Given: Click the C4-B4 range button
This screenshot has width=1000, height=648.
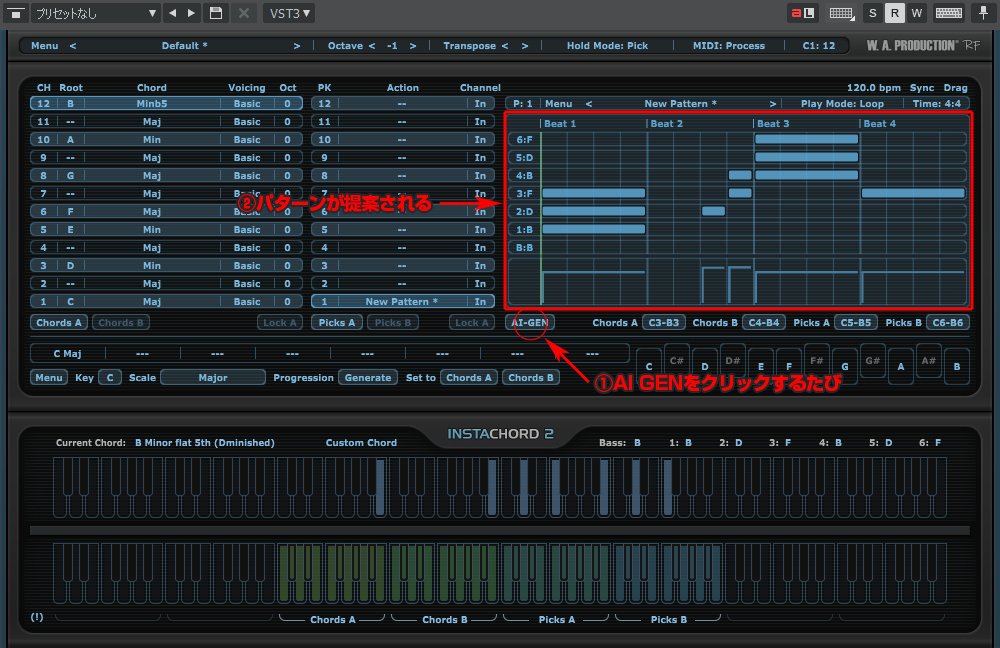Looking at the screenshot, I should [x=764, y=323].
